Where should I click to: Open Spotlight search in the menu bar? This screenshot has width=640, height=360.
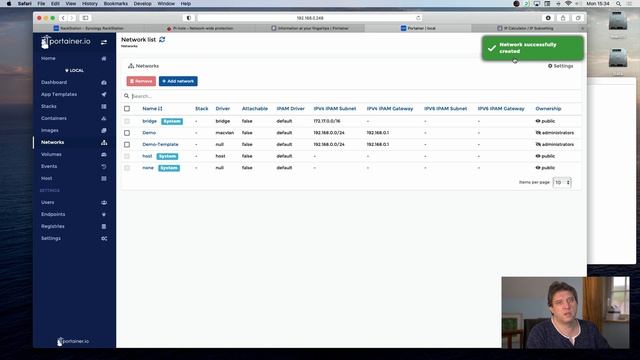(x=618, y=4)
